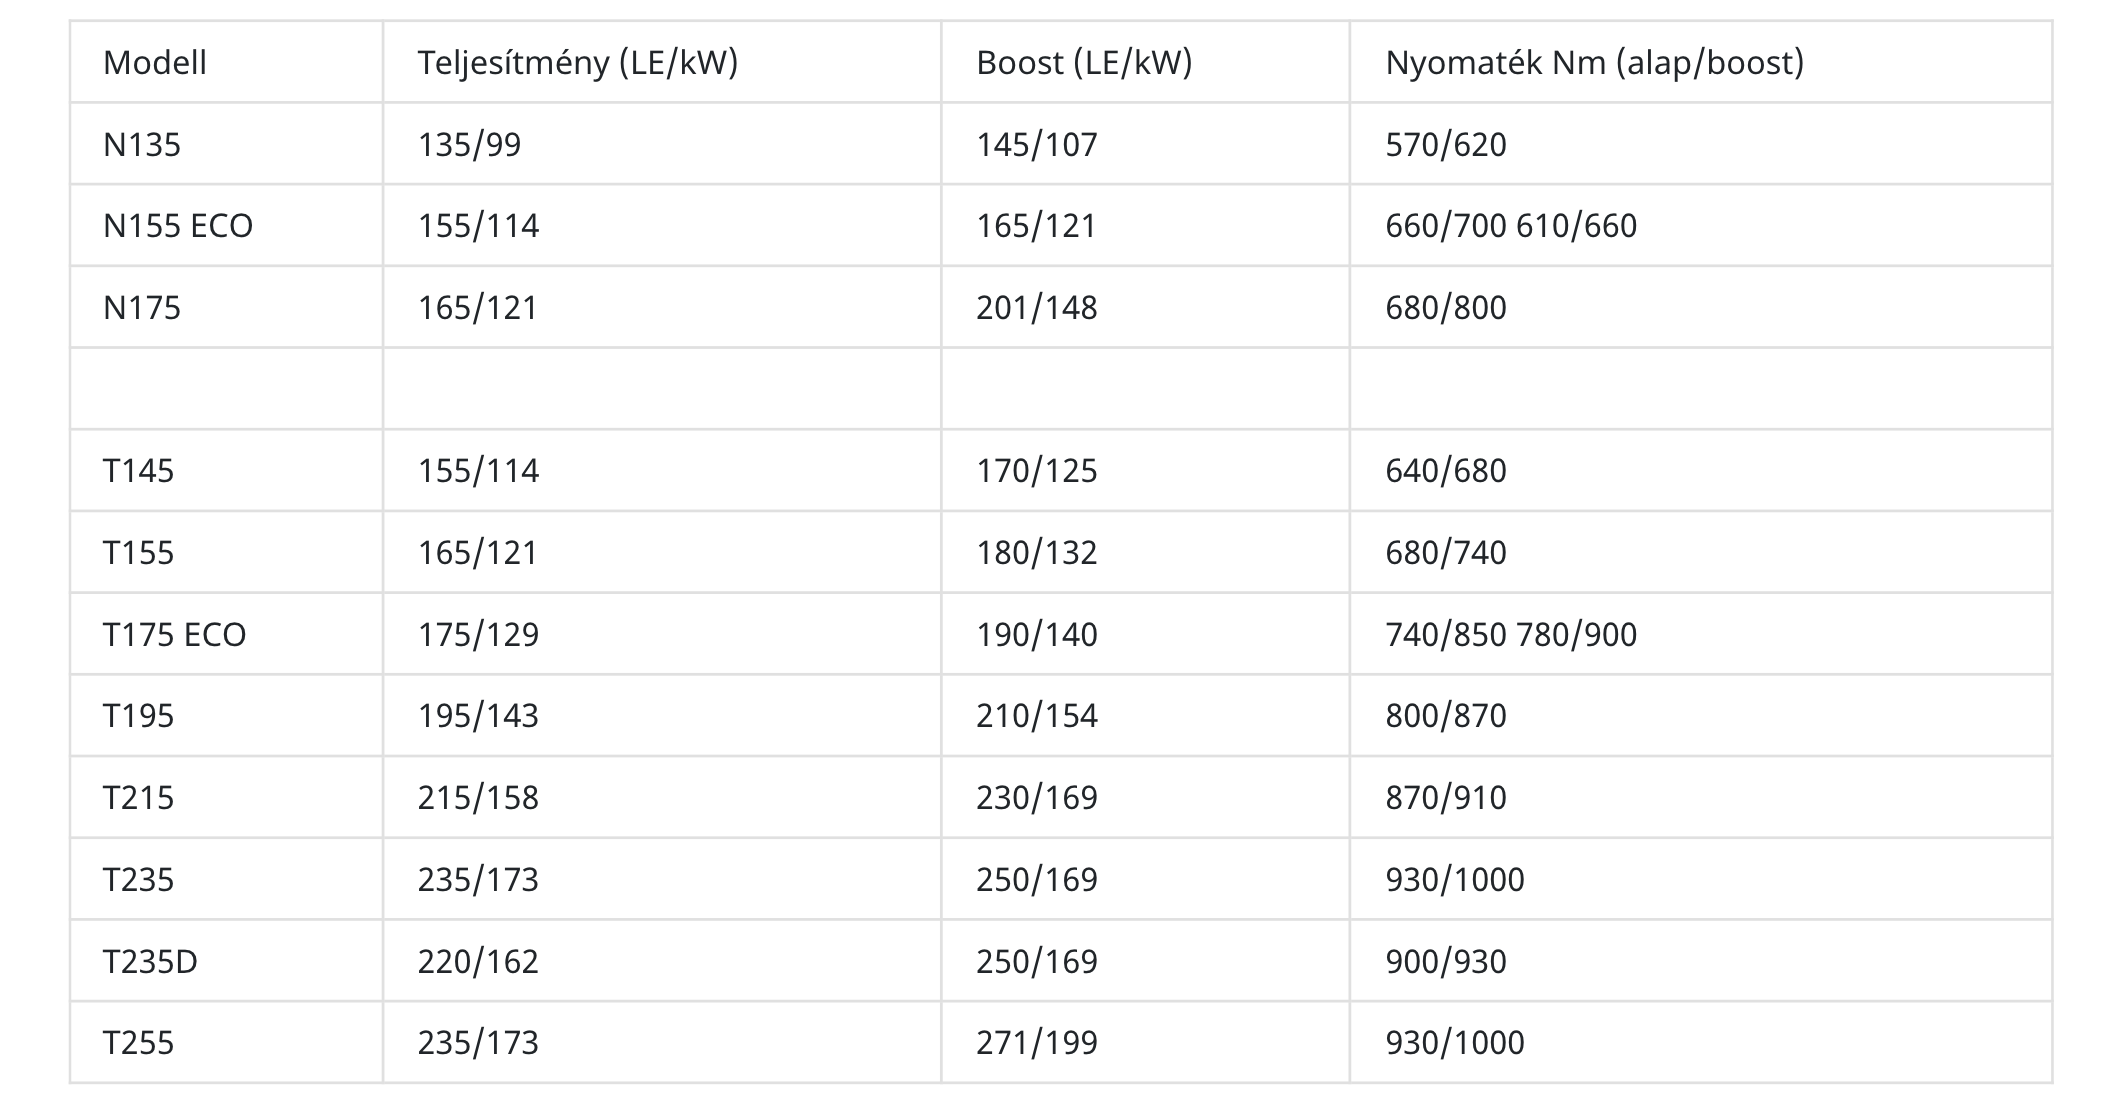Image resolution: width=2124 pixels, height=1104 pixels.
Task: Select the T255 model cell
Action: 138,1043
